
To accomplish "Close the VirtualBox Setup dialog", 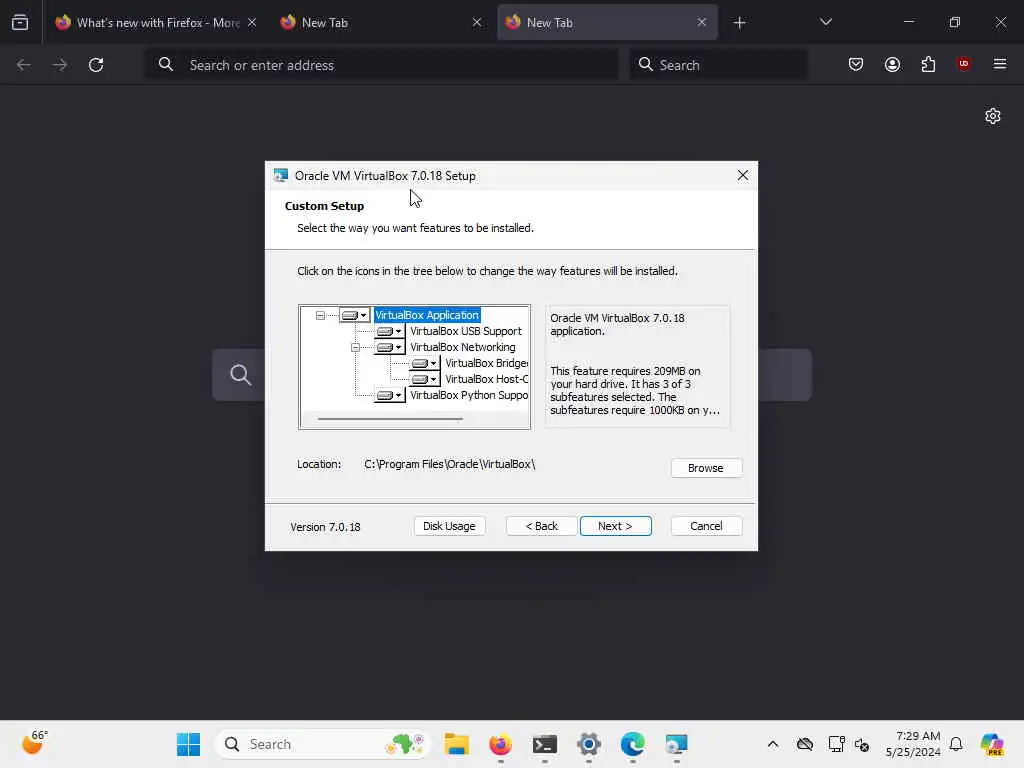I will pyautogui.click(x=743, y=176).
